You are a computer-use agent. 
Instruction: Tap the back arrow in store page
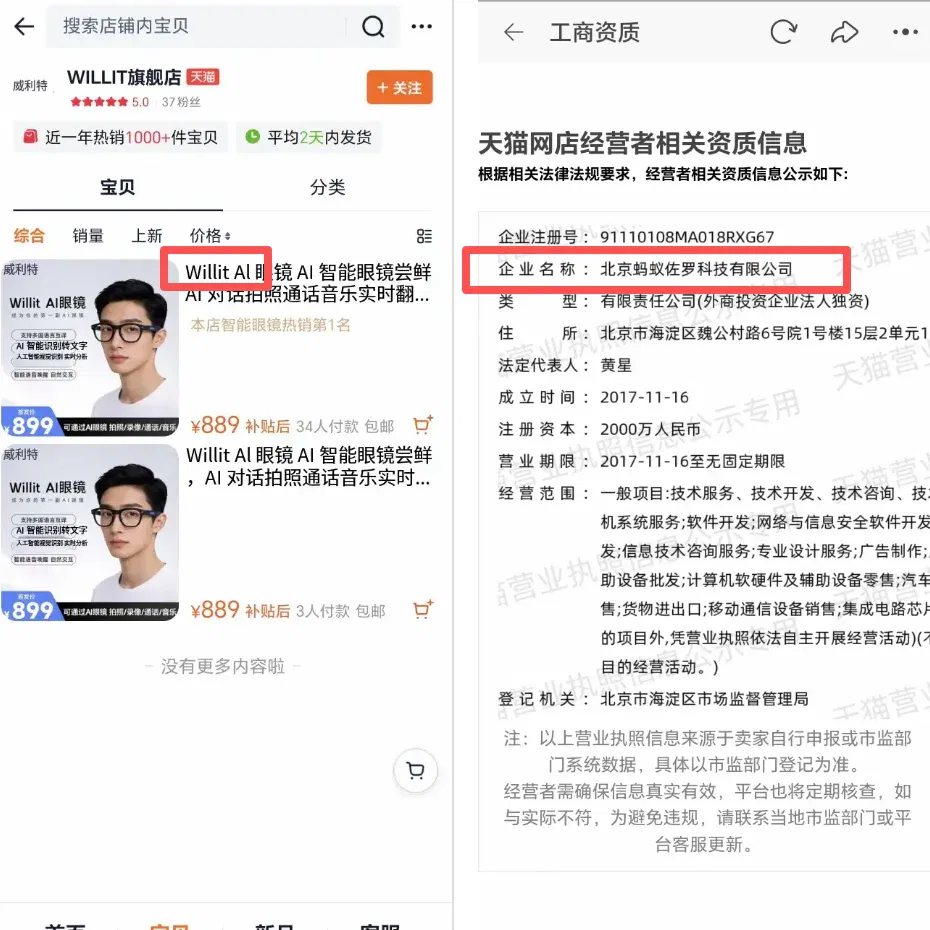pos(24,26)
